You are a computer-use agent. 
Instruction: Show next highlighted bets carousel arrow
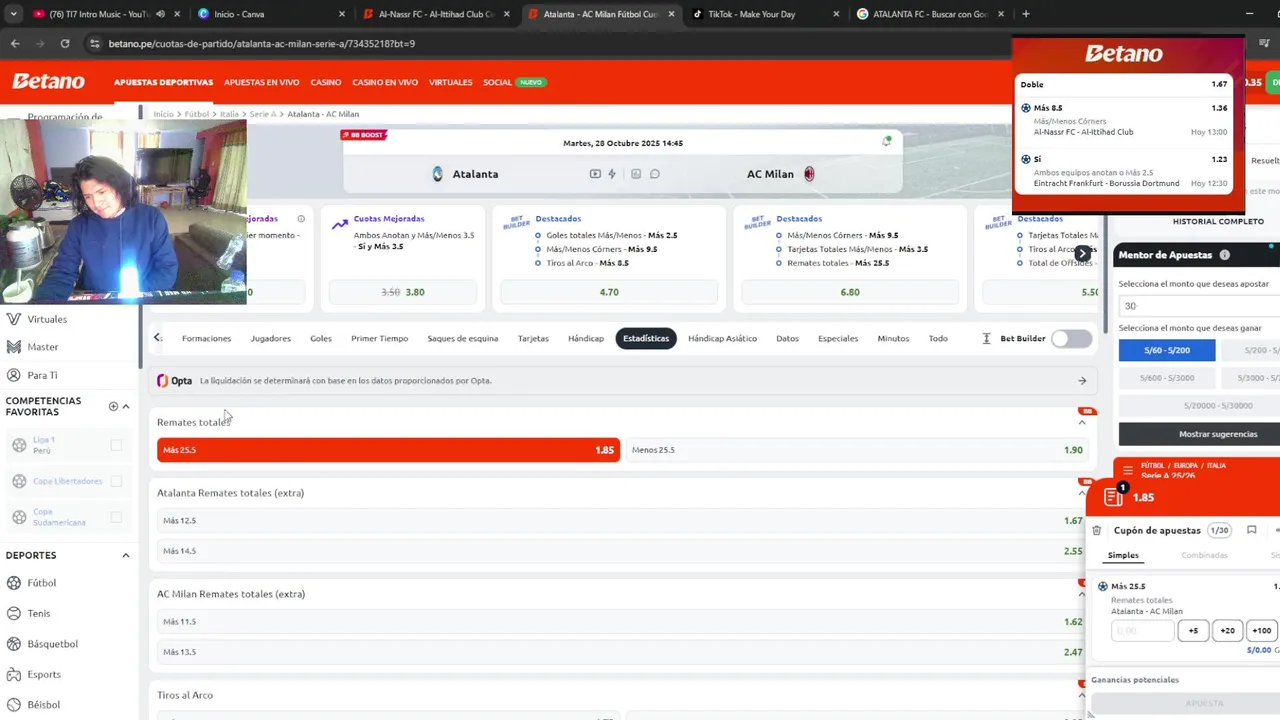click(1082, 254)
